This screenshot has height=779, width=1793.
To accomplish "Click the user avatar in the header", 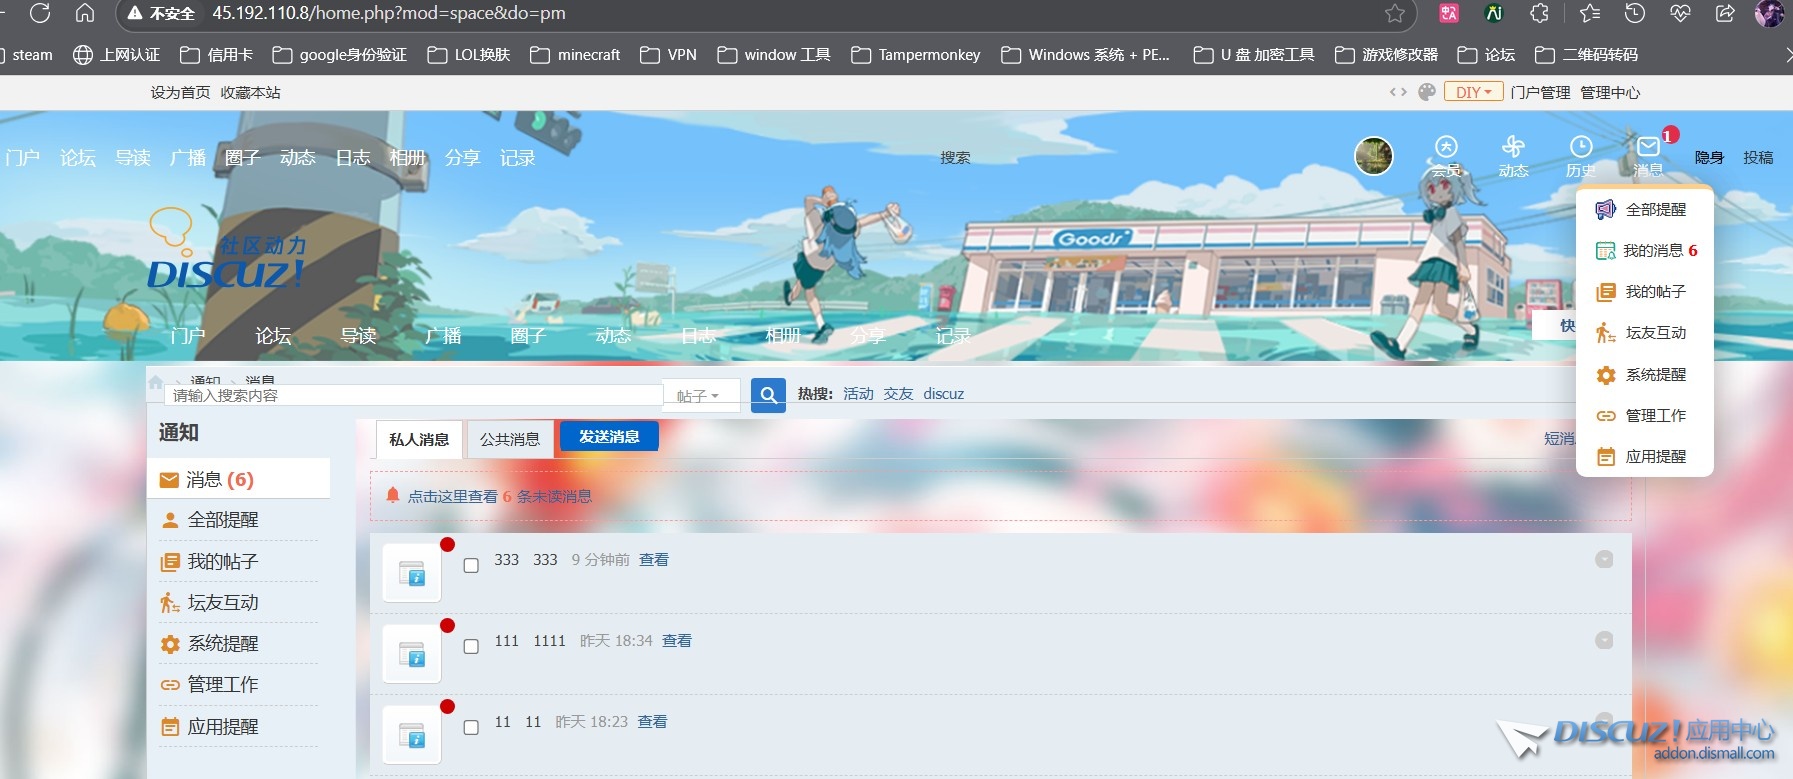I will [1373, 156].
